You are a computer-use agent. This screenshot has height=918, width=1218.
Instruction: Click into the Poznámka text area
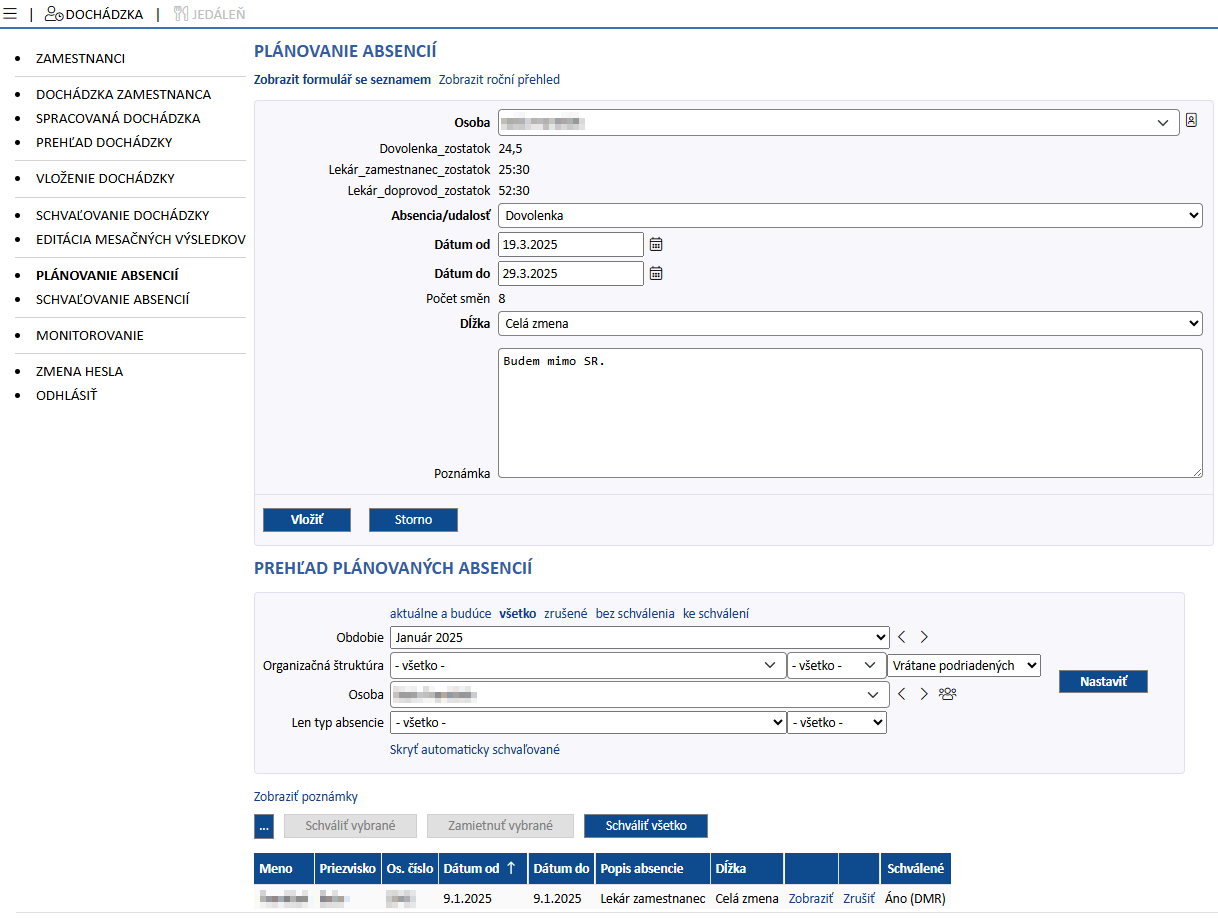point(850,413)
